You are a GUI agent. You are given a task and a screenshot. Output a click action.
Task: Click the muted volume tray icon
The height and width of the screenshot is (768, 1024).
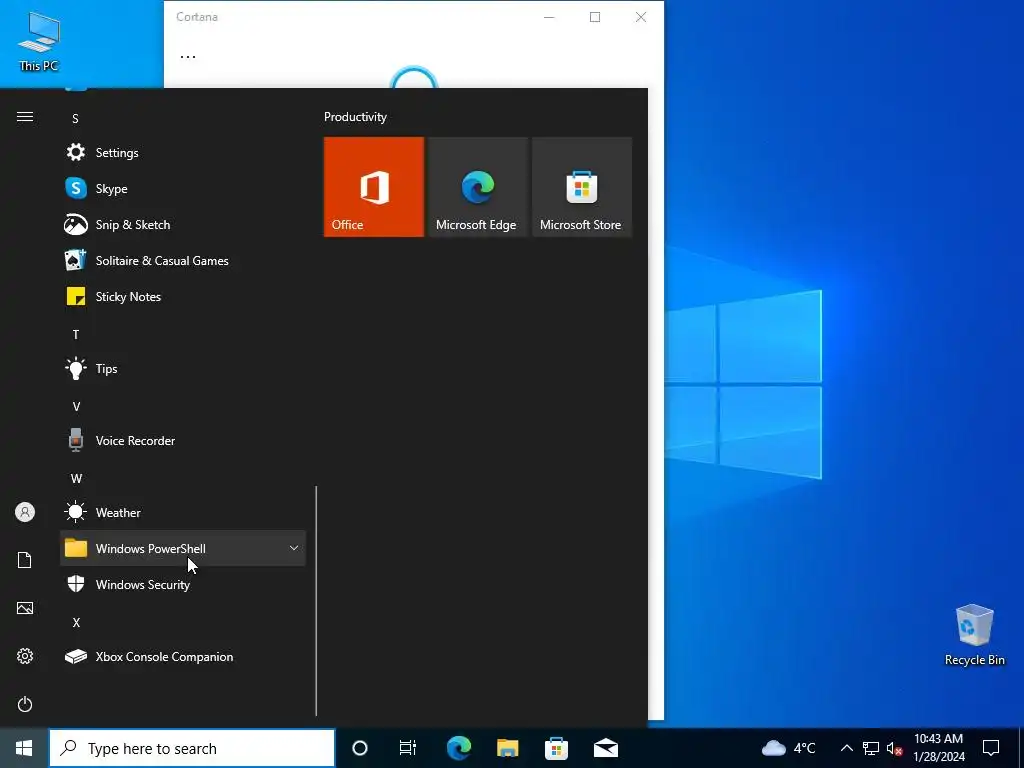(x=895, y=748)
